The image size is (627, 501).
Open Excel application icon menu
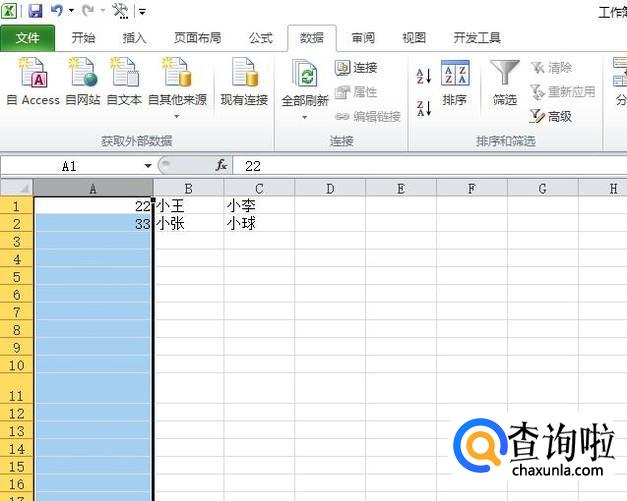coord(9,10)
